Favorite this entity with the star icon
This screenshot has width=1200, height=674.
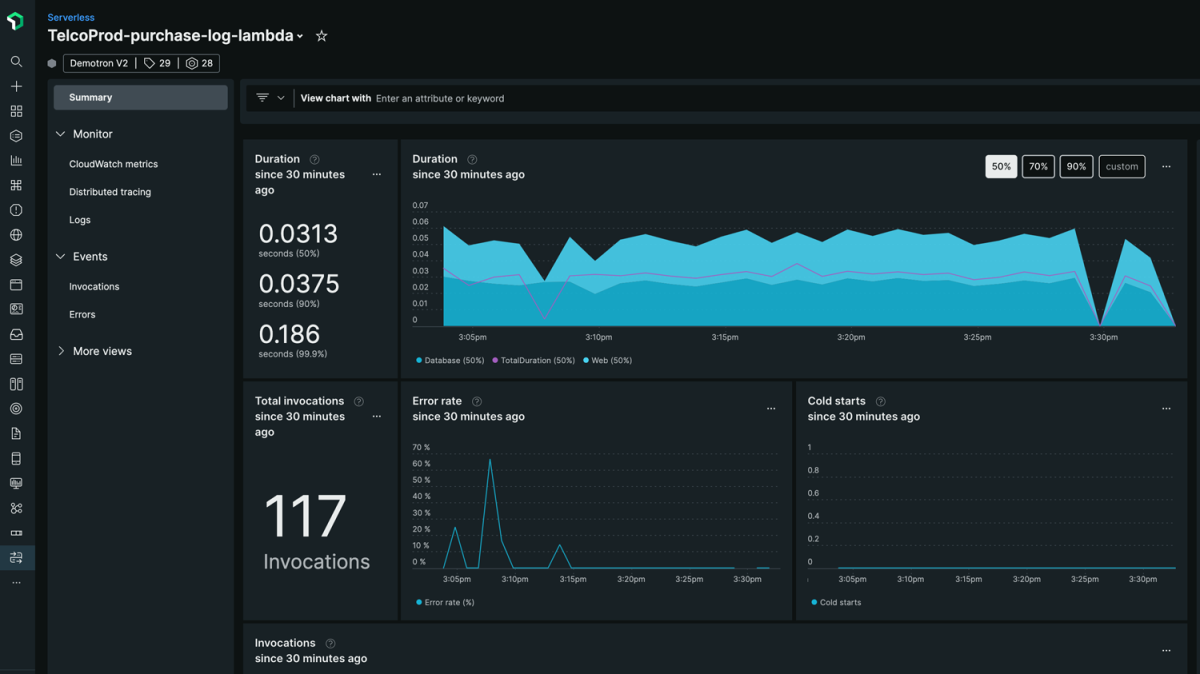point(321,36)
